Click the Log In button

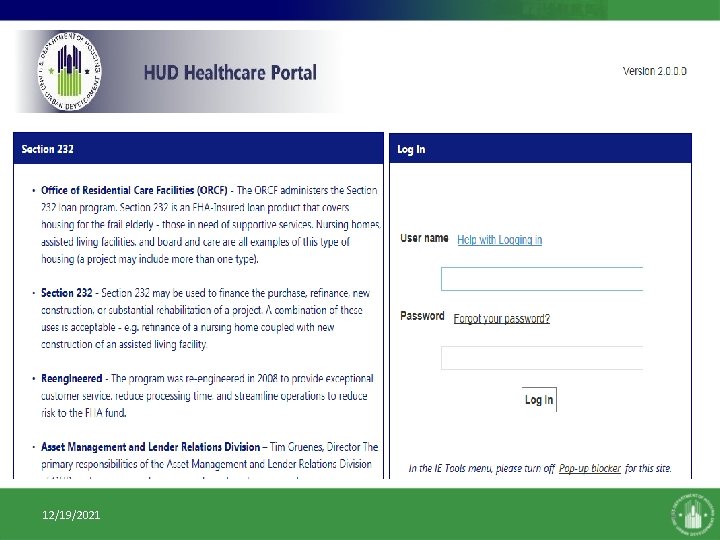539,399
